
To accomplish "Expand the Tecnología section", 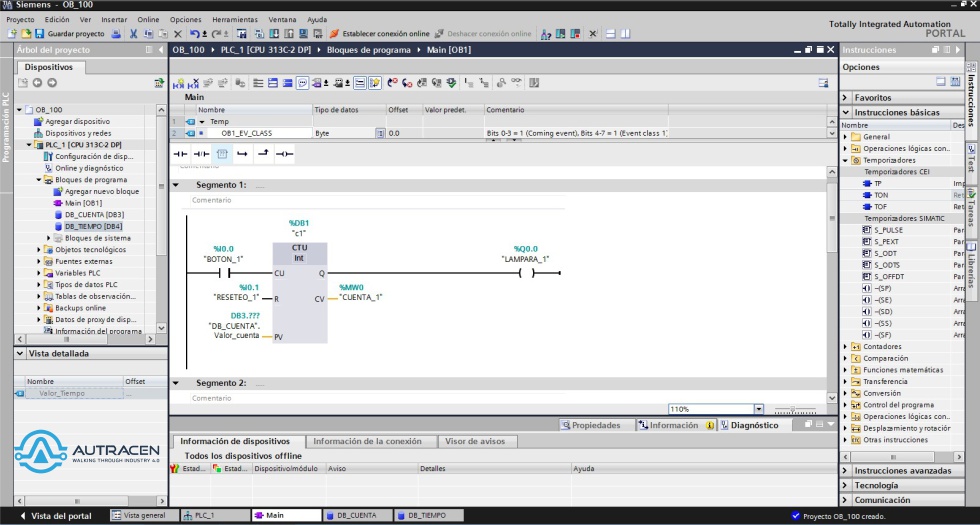I will (x=846, y=485).
